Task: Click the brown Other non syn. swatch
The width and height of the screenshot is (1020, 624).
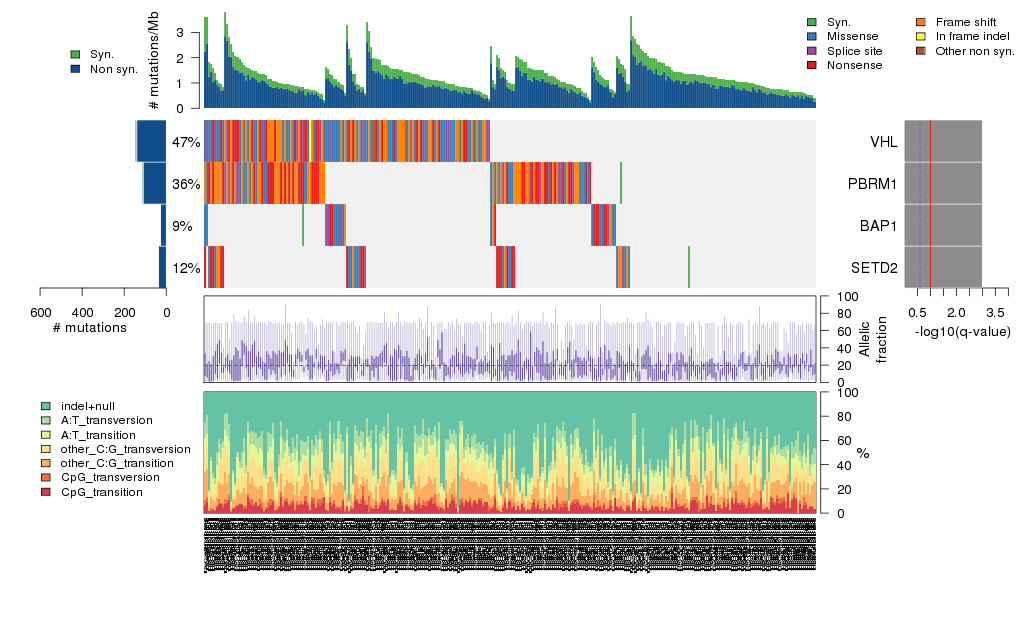Action: point(922,50)
